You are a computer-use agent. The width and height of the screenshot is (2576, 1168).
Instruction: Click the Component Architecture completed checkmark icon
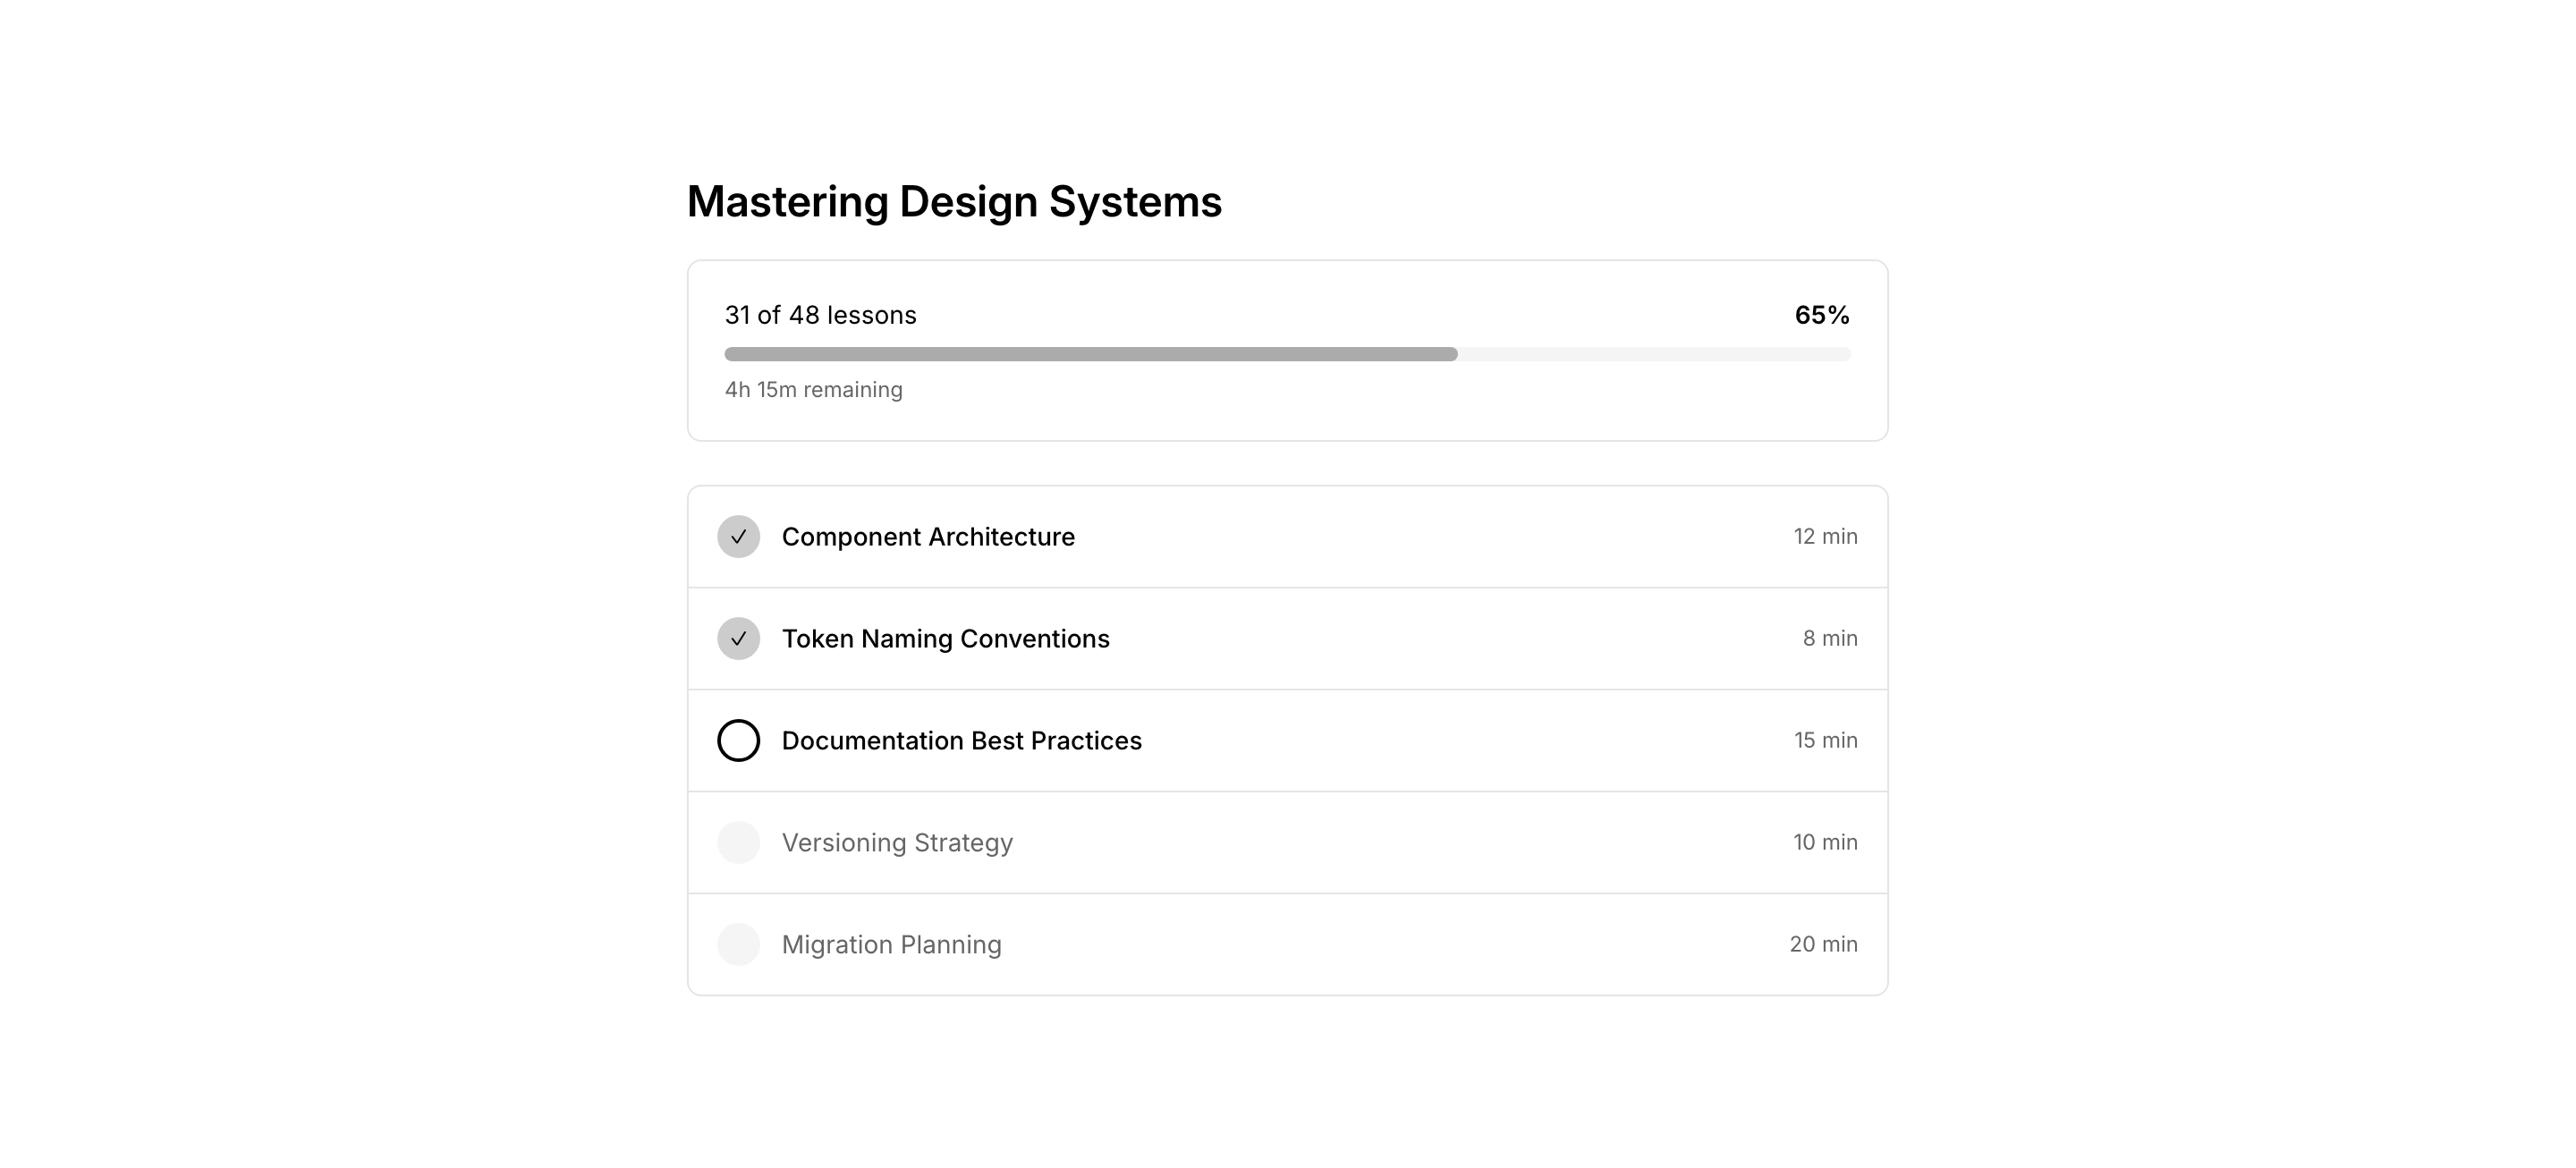coord(738,537)
